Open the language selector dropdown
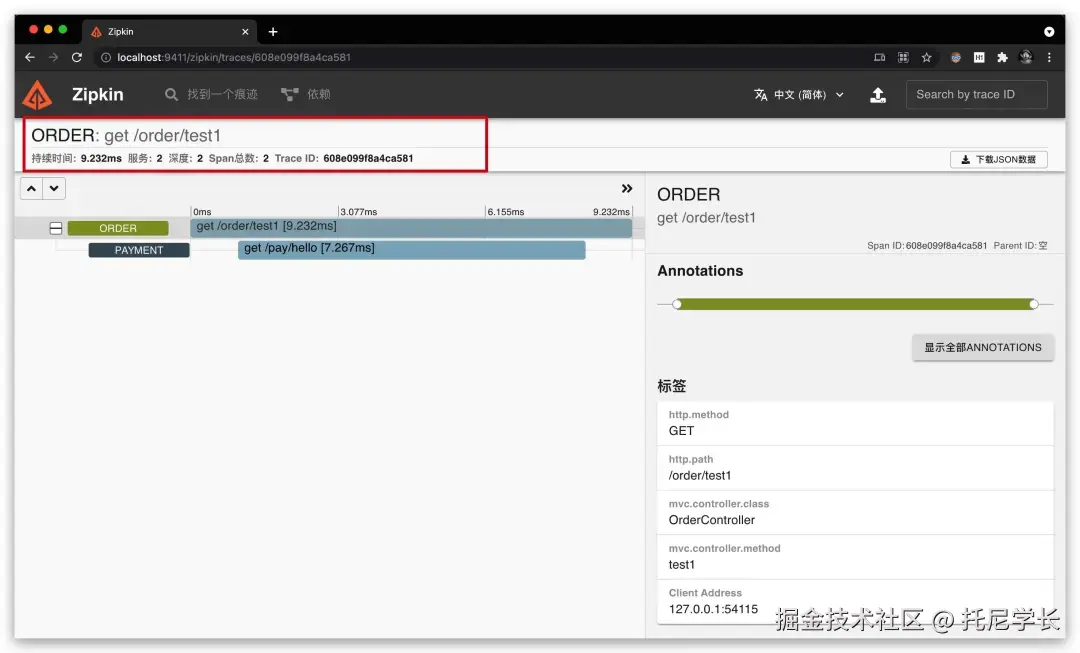Screen dimensions: 1080x653 pos(799,95)
